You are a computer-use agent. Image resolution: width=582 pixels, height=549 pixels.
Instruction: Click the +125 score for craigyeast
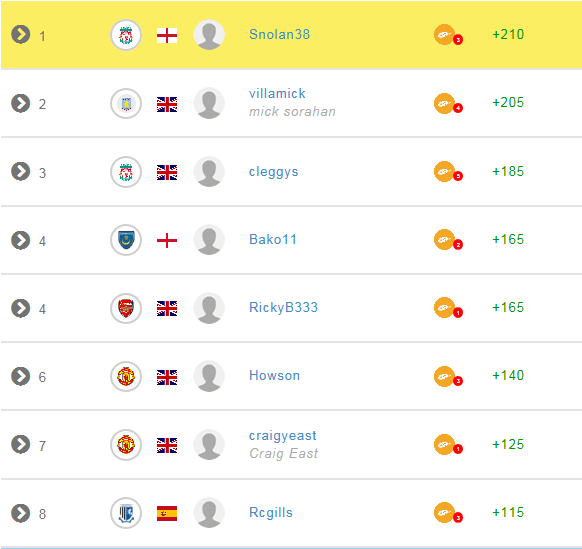point(508,444)
